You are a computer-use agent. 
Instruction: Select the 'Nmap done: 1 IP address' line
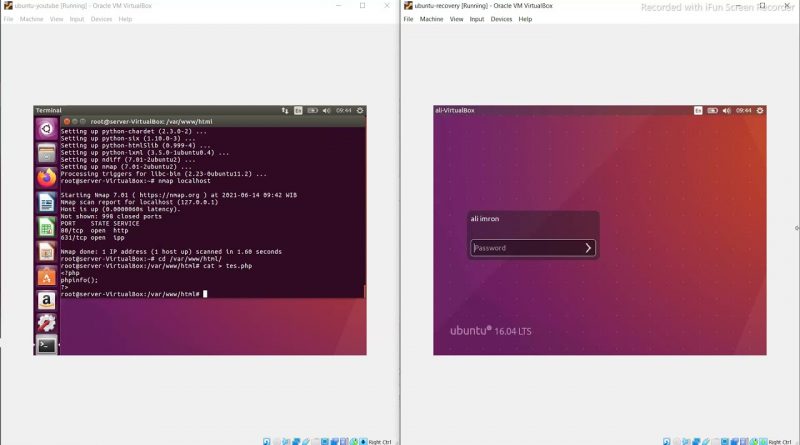pos(171,252)
